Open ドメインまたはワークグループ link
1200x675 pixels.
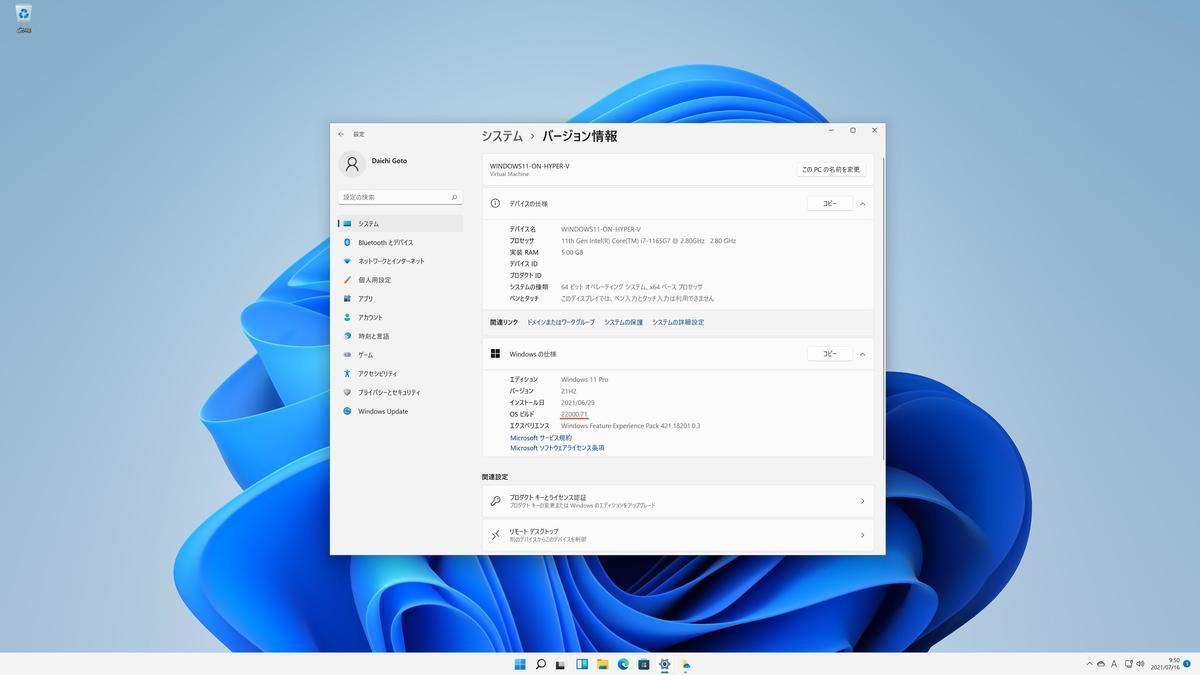point(561,322)
